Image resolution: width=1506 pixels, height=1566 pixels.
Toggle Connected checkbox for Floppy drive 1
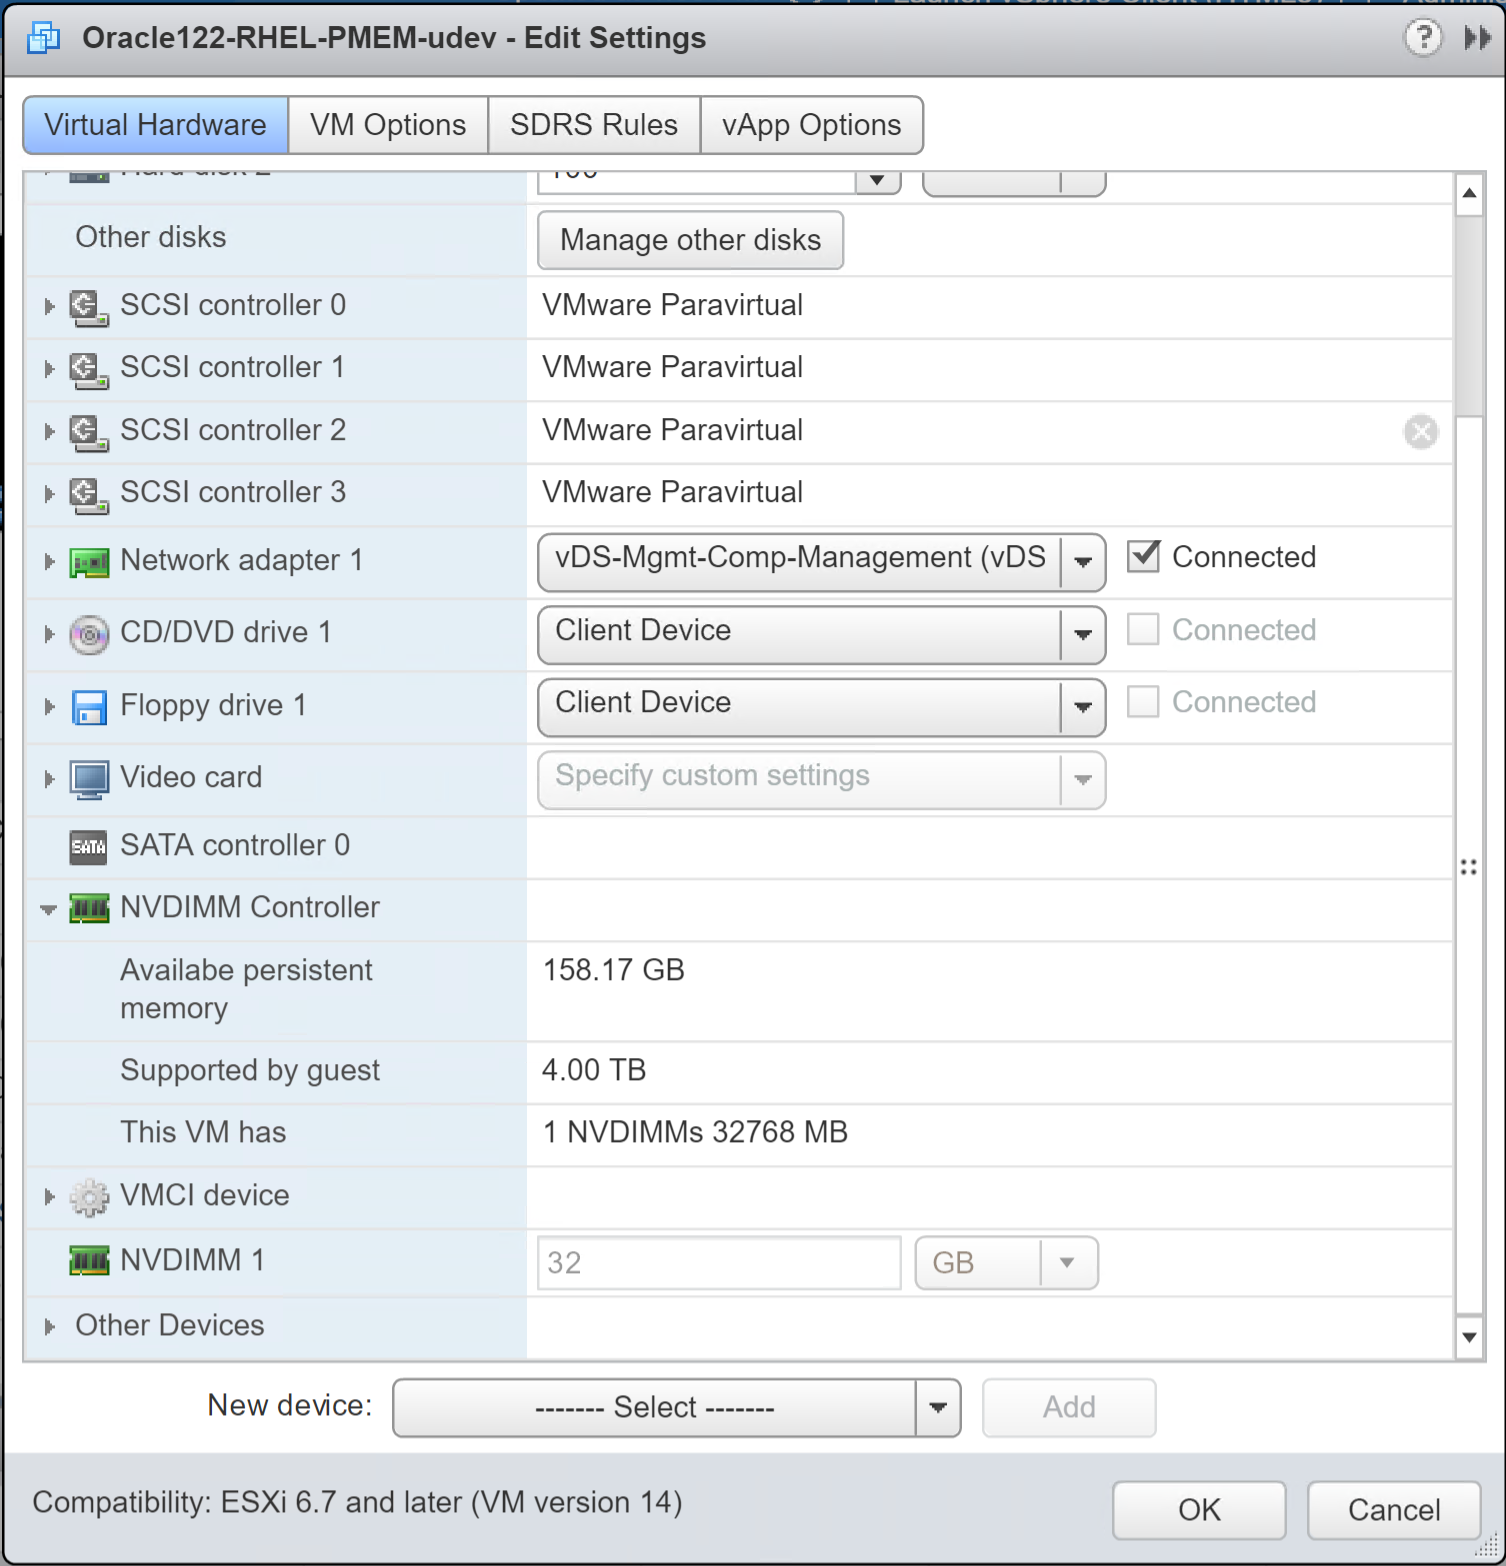[1143, 701]
